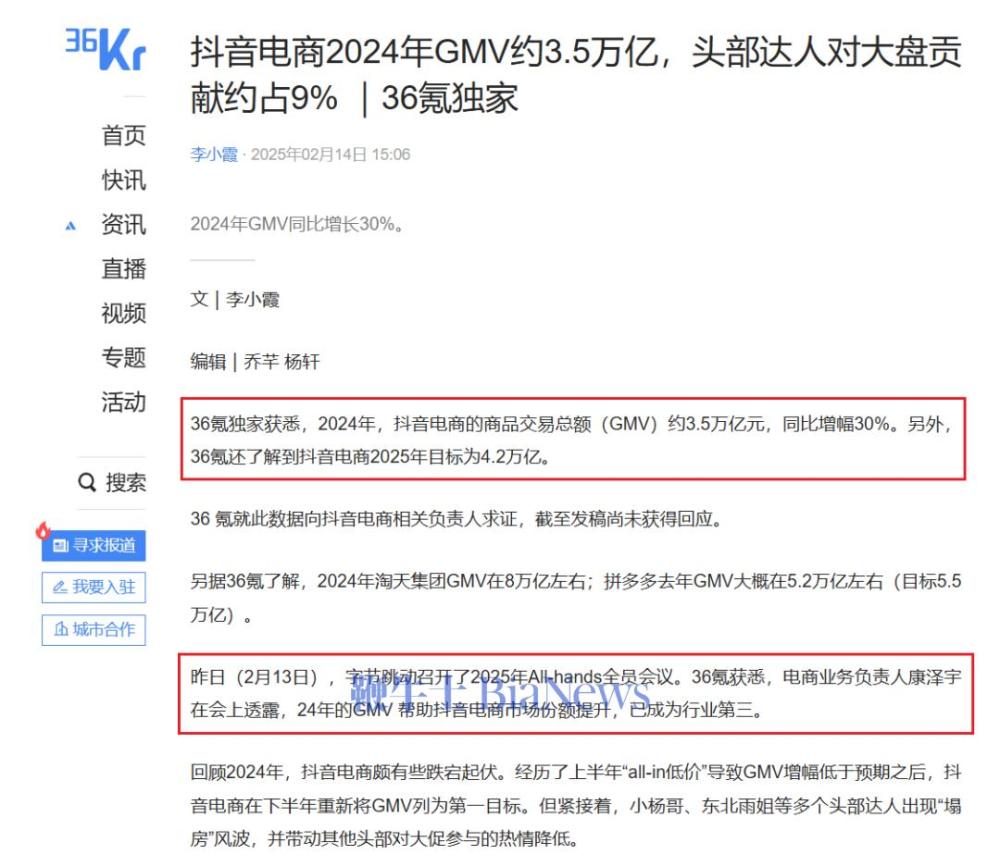
Task: Select 资讯 in the sidebar
Action: 126,225
